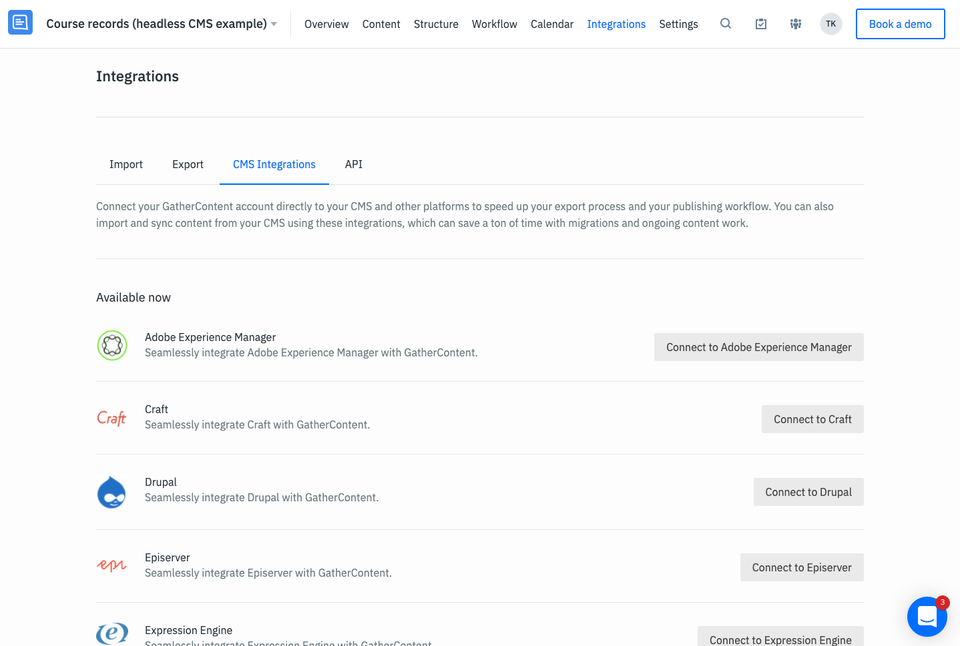Viewport: 960px width, 646px height.
Task: Click the Course records project title
Action: 157,24
